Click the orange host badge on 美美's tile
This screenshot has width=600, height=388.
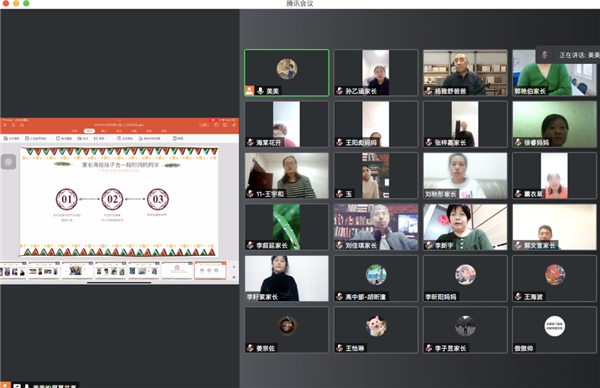point(249,91)
